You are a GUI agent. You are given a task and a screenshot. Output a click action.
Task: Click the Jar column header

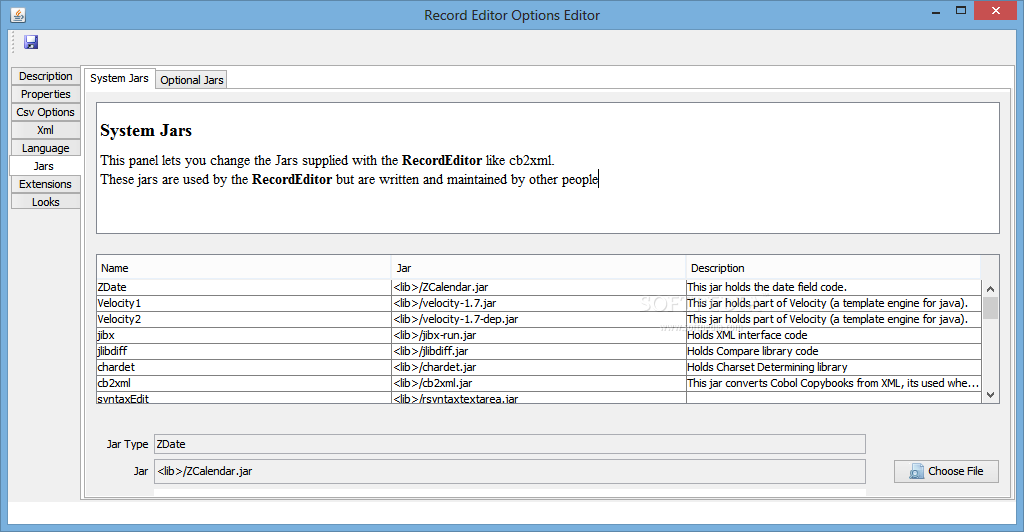click(539, 268)
